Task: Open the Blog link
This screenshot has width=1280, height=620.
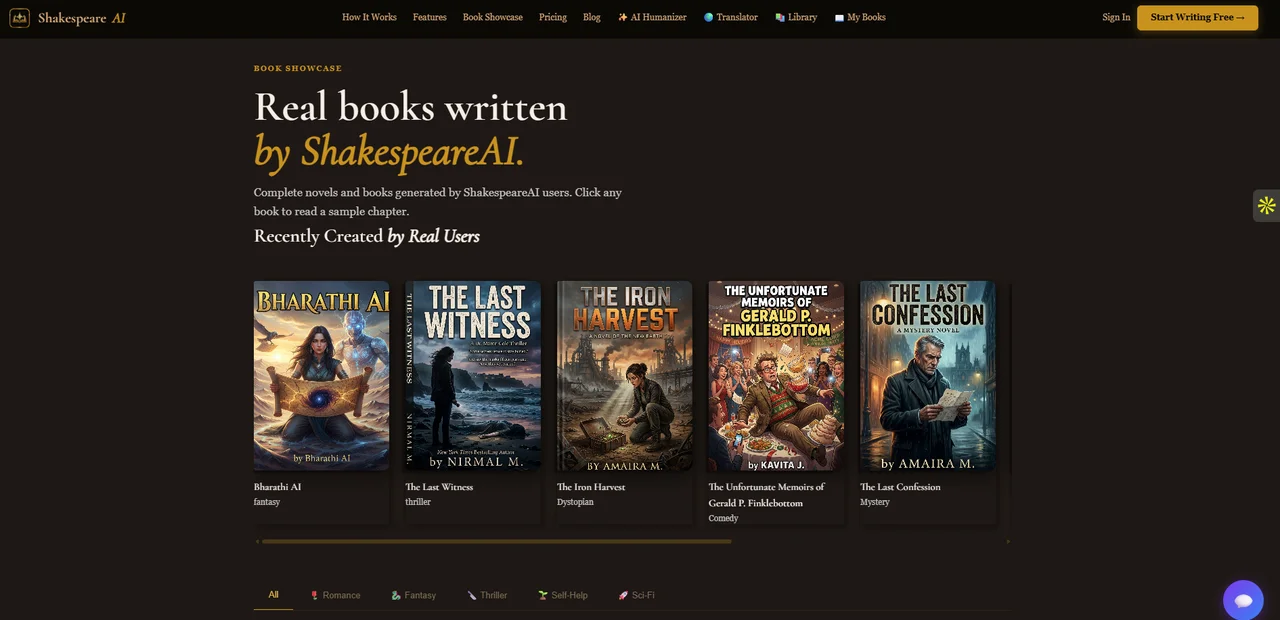Action: [x=592, y=17]
